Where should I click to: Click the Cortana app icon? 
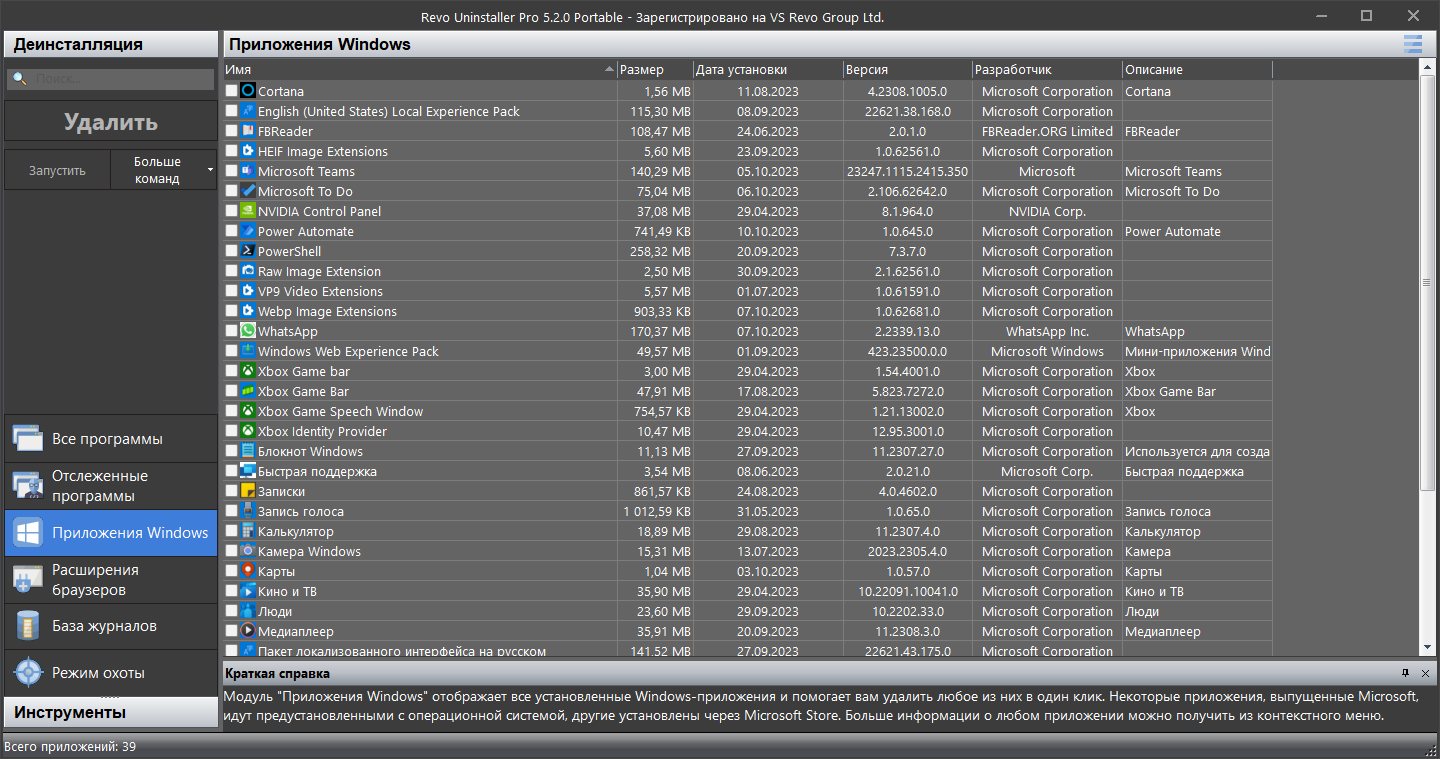(248, 91)
